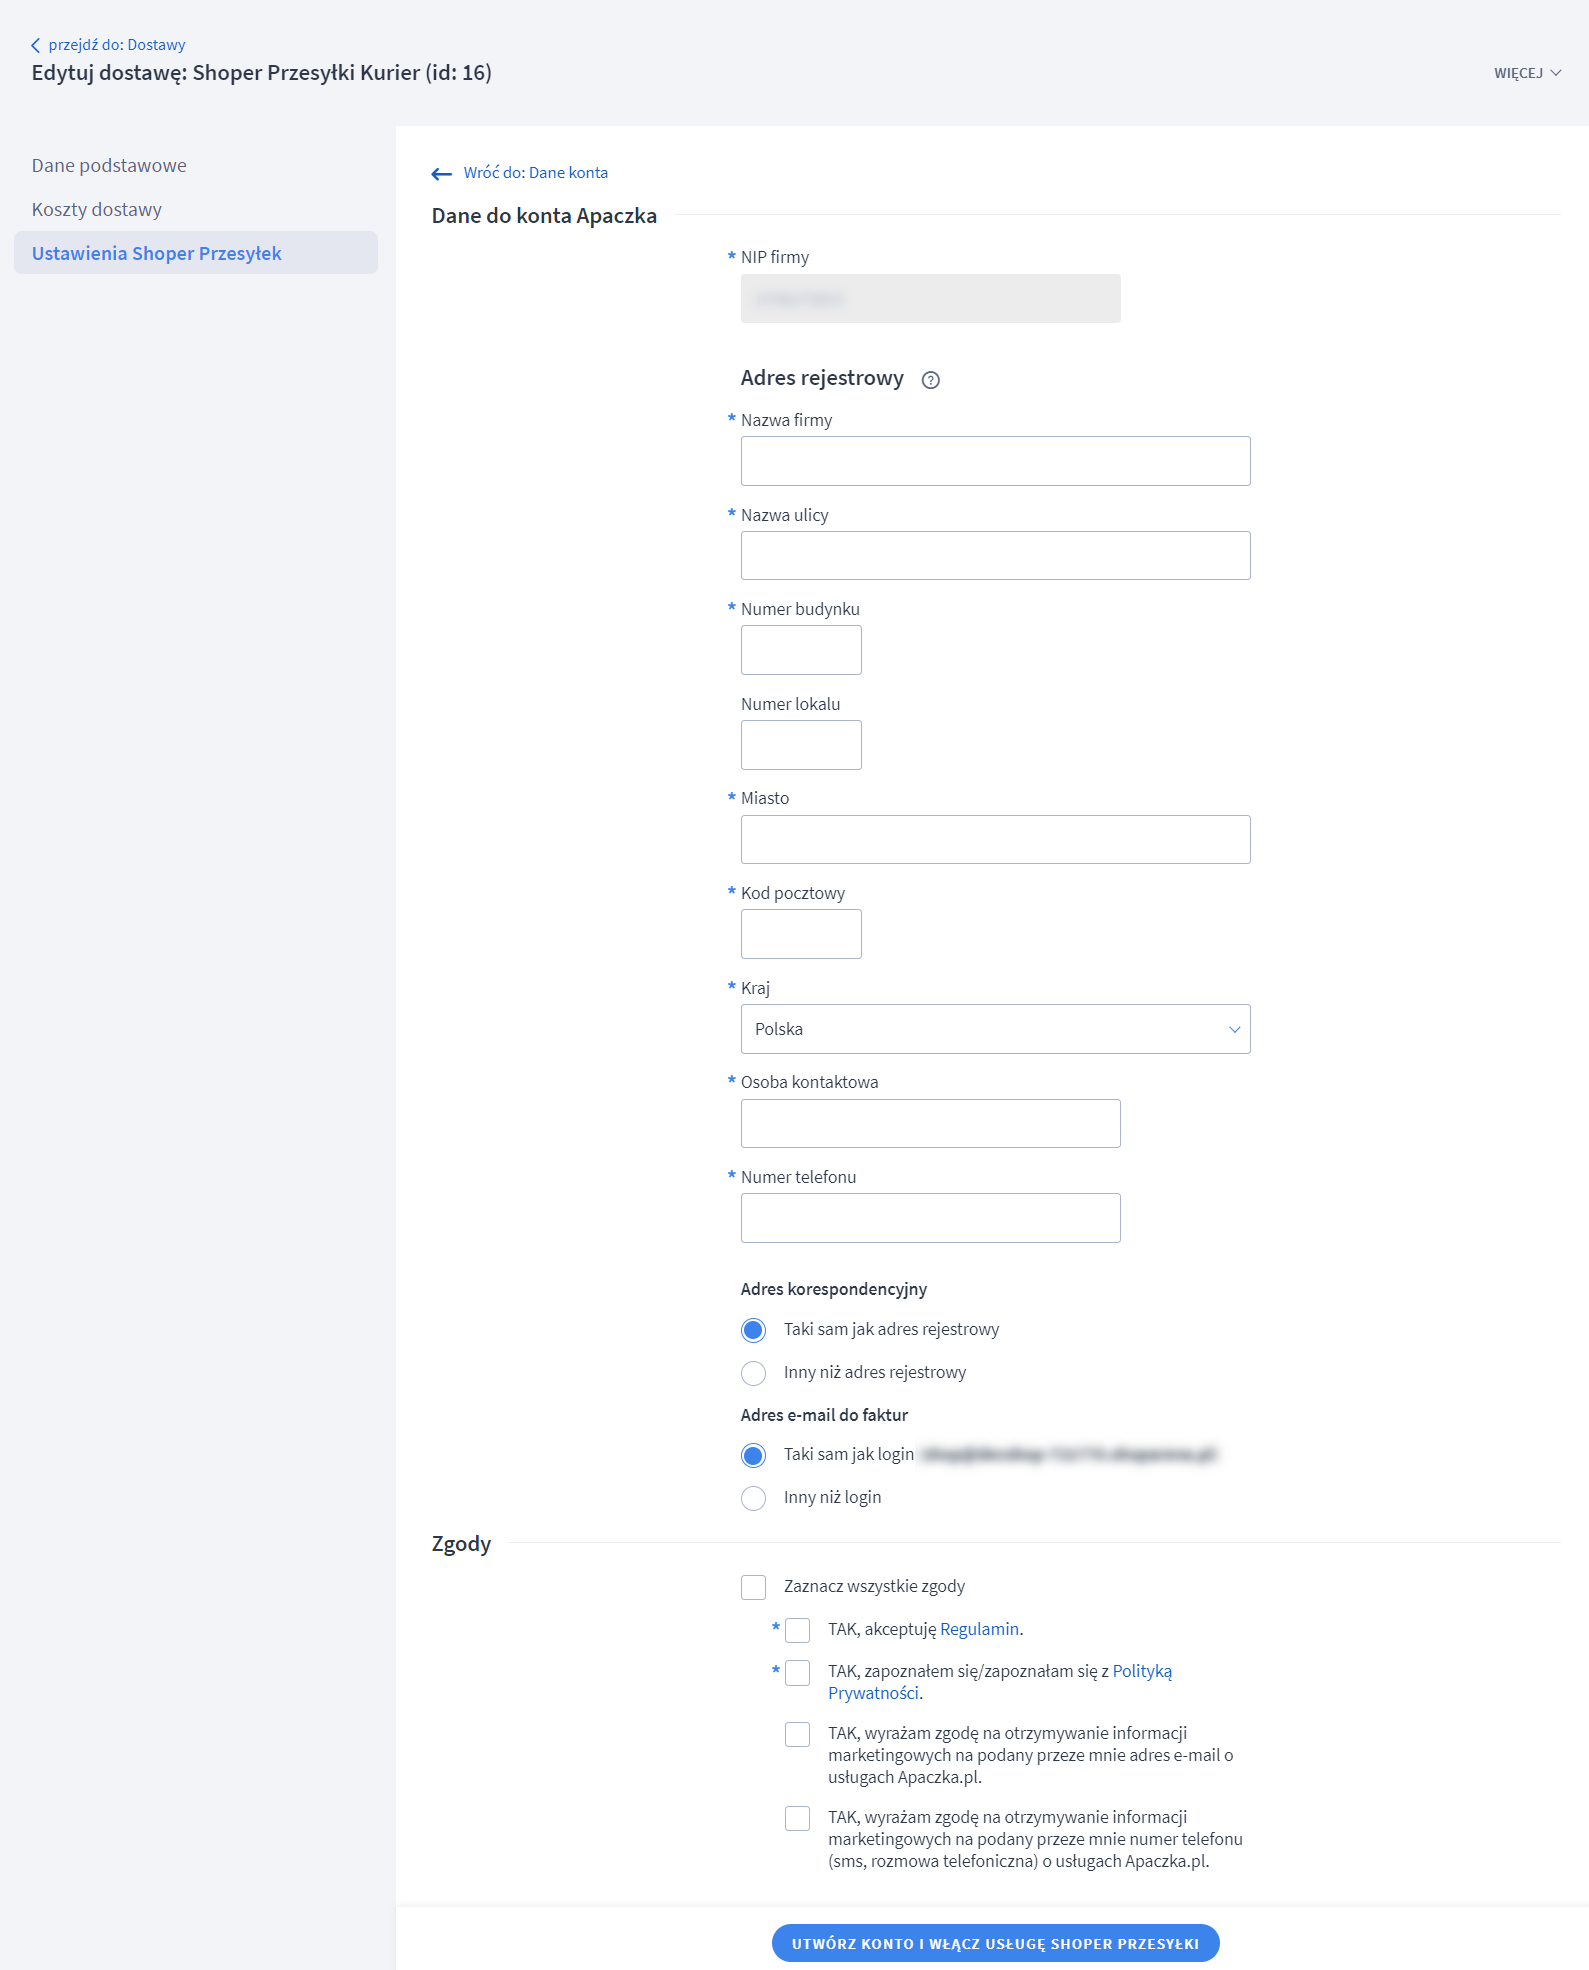1589x1970 pixels.
Task: Tick the phone marketing consent checkbox
Action: pyautogui.click(x=797, y=1818)
